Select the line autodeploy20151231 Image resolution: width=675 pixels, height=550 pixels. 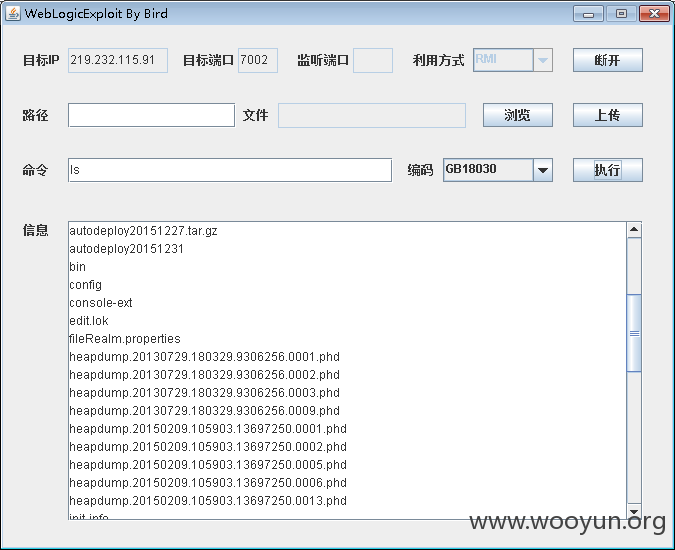coord(127,249)
